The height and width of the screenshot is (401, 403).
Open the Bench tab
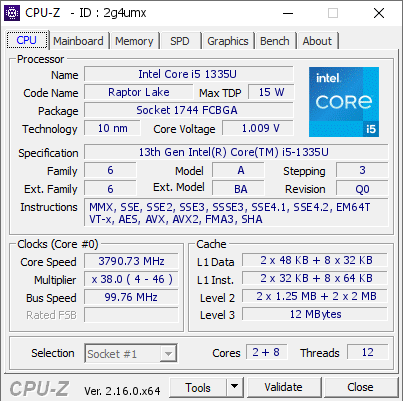275,41
